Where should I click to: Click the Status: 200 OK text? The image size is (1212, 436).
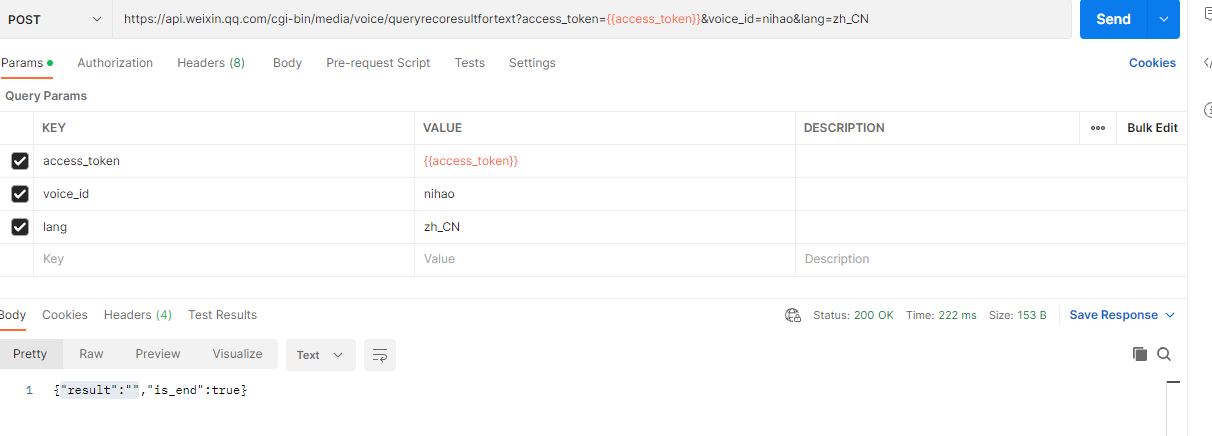(x=853, y=315)
